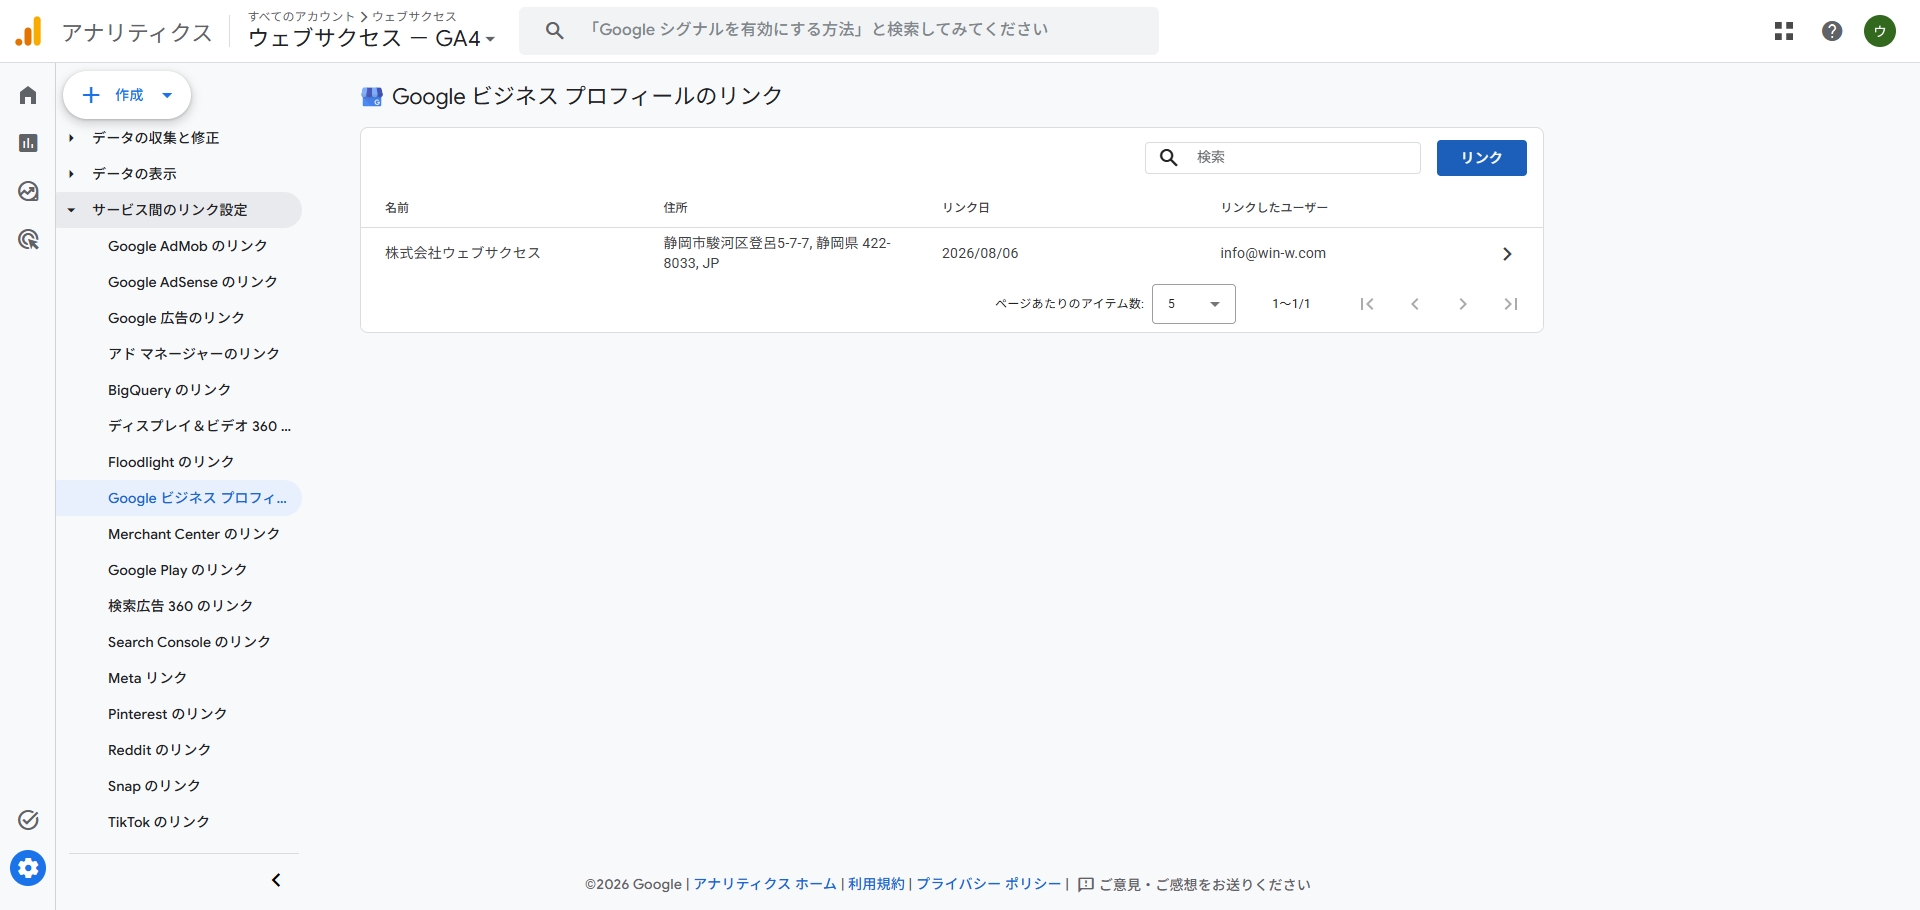Viewport: 1920px width, 910px height.
Task: Open BigQuery のリンク
Action: tap(170, 390)
